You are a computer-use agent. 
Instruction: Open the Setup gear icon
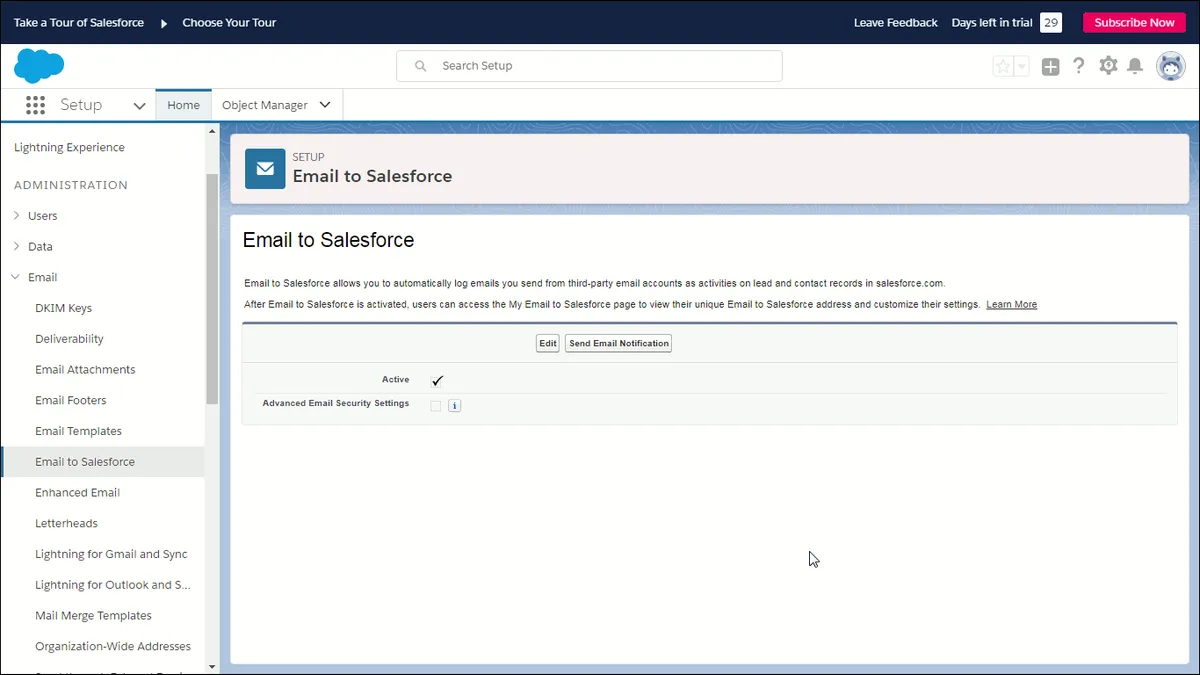pos(1108,66)
